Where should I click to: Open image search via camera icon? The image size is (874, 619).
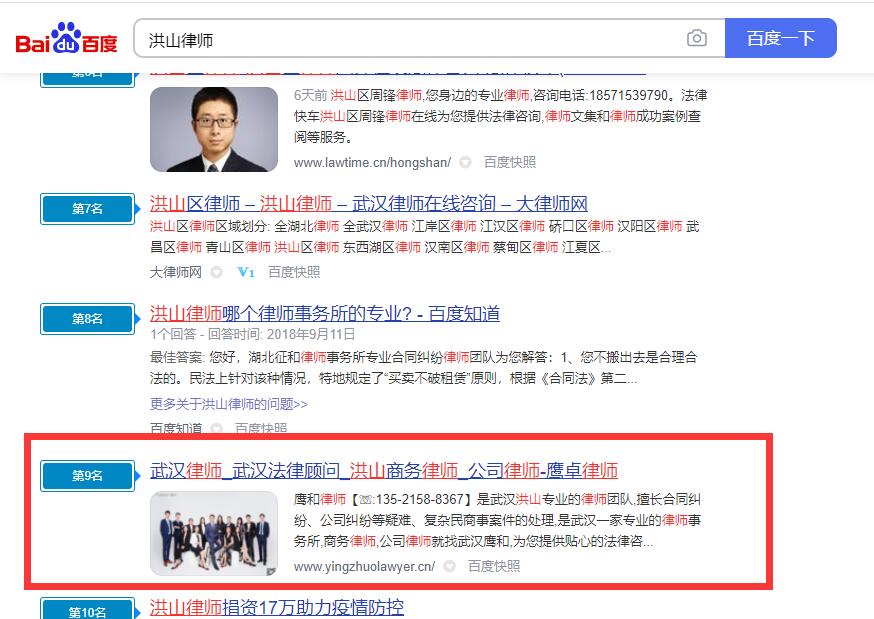(696, 39)
